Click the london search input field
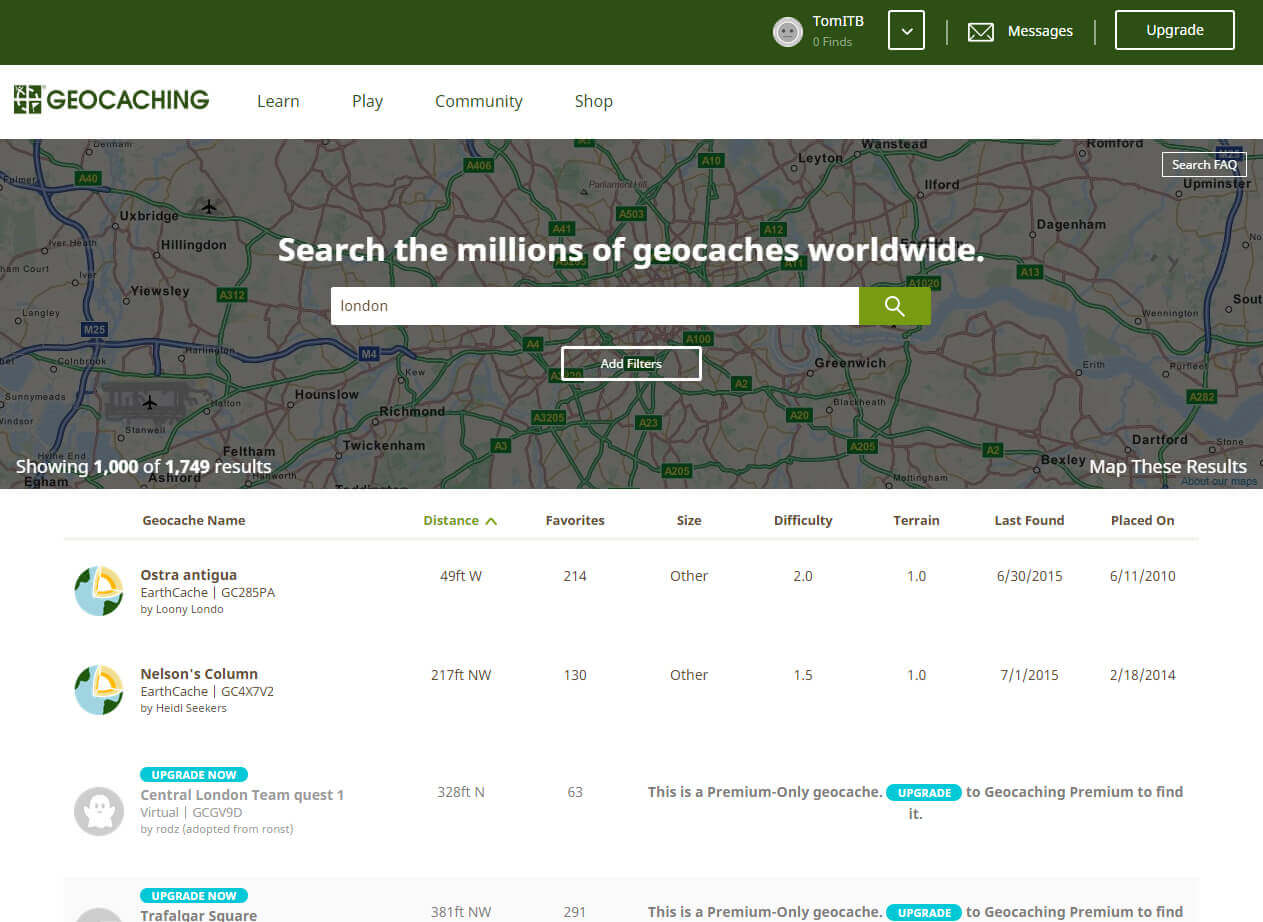 pos(595,306)
